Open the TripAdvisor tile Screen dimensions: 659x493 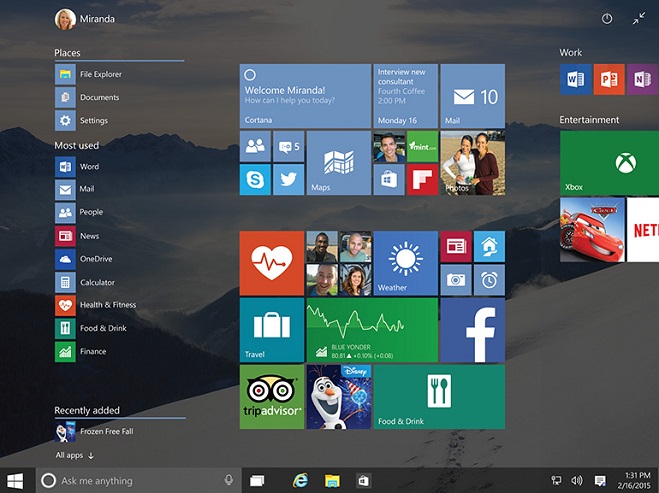point(272,397)
